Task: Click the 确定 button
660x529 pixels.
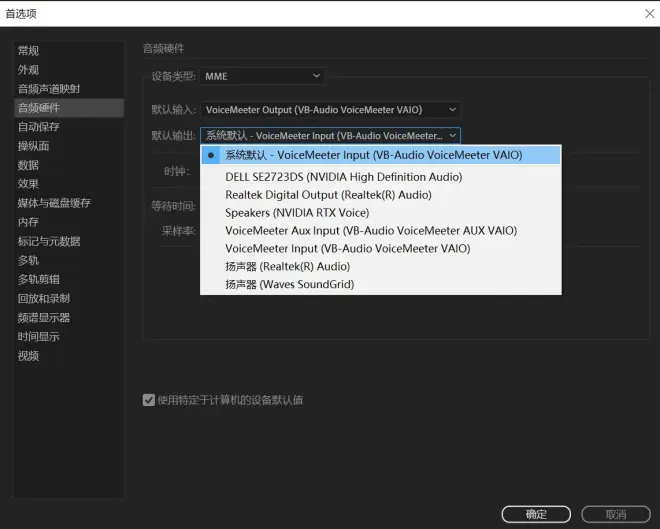Action: (x=536, y=514)
